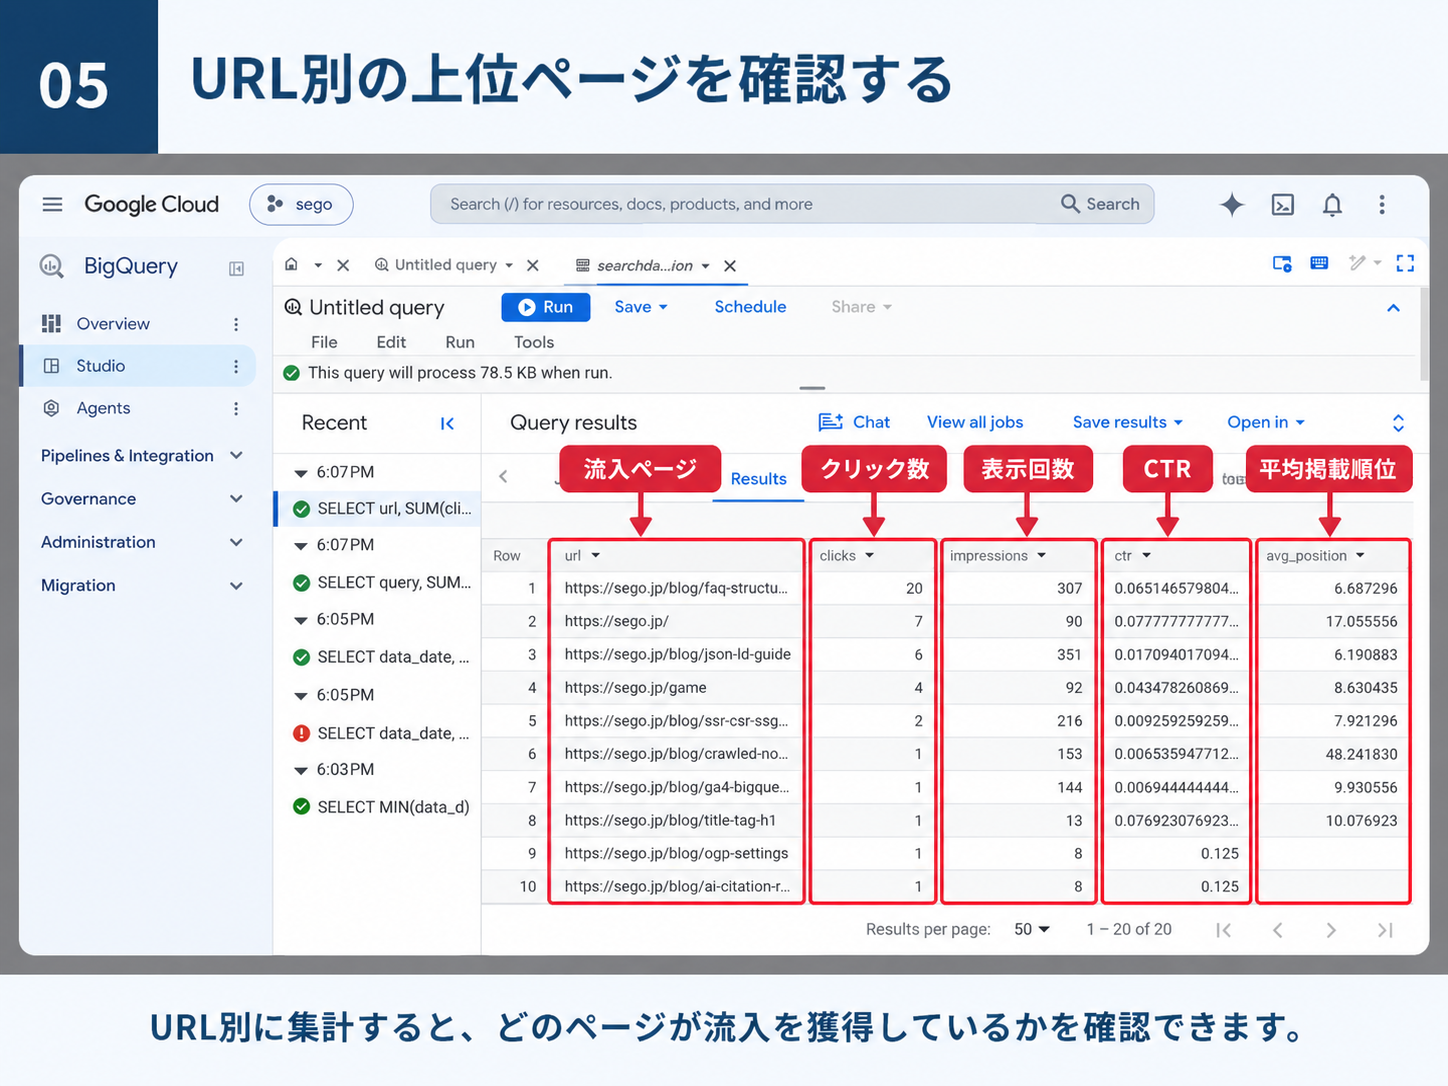The height and width of the screenshot is (1086, 1448).
Task: Open the Edit menu
Action: pos(391,342)
